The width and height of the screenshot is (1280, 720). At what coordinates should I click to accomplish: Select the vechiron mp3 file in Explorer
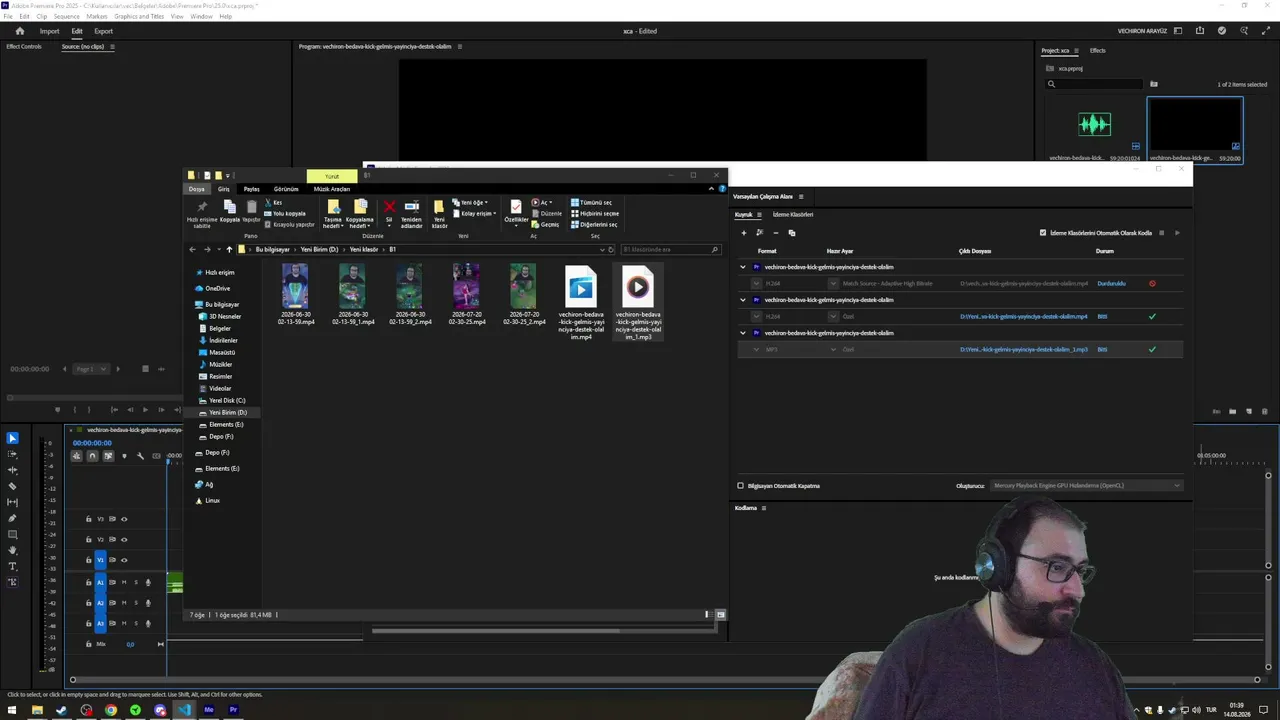[x=638, y=302]
